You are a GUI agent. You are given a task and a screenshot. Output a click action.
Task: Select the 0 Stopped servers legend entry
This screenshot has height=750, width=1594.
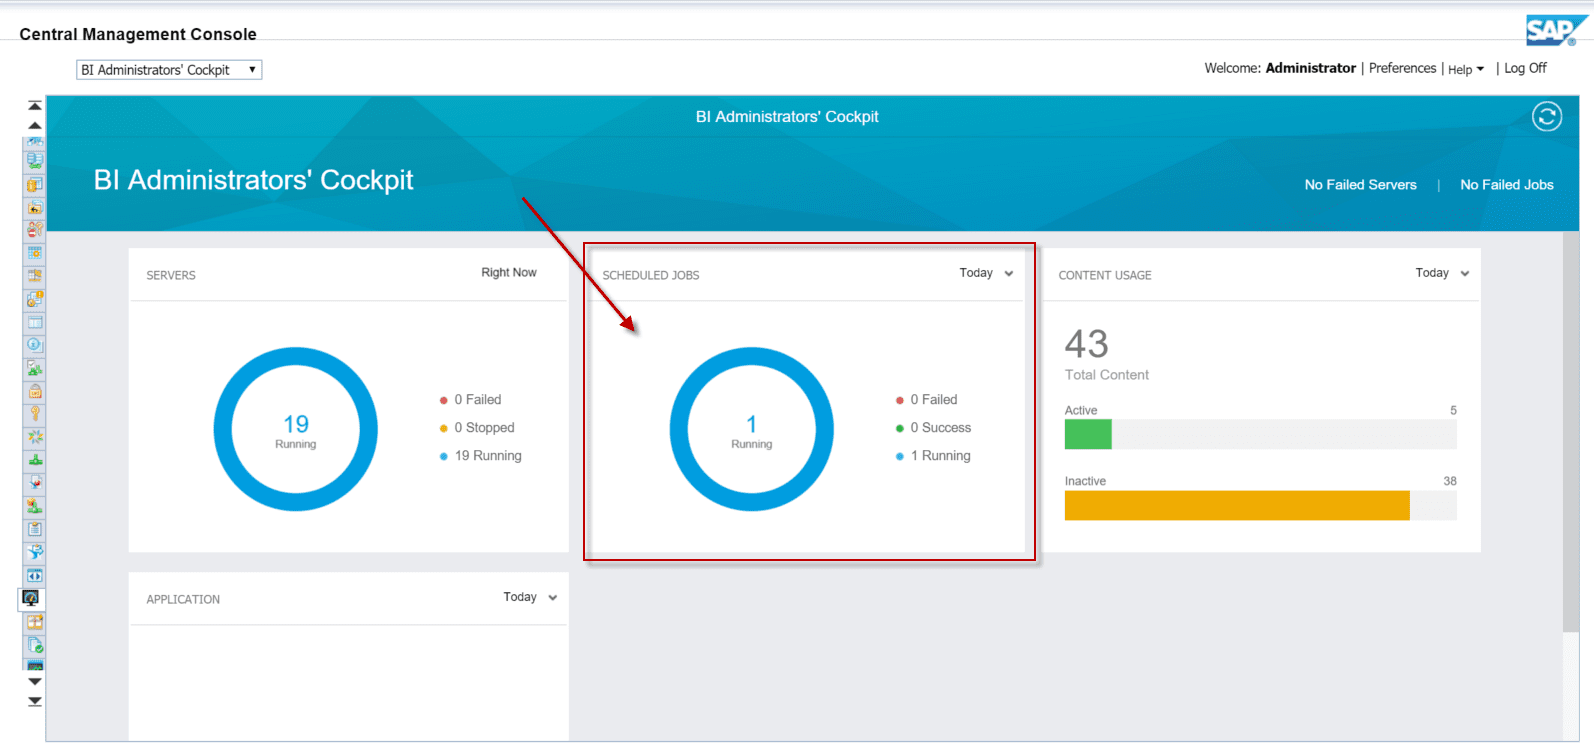point(477,428)
